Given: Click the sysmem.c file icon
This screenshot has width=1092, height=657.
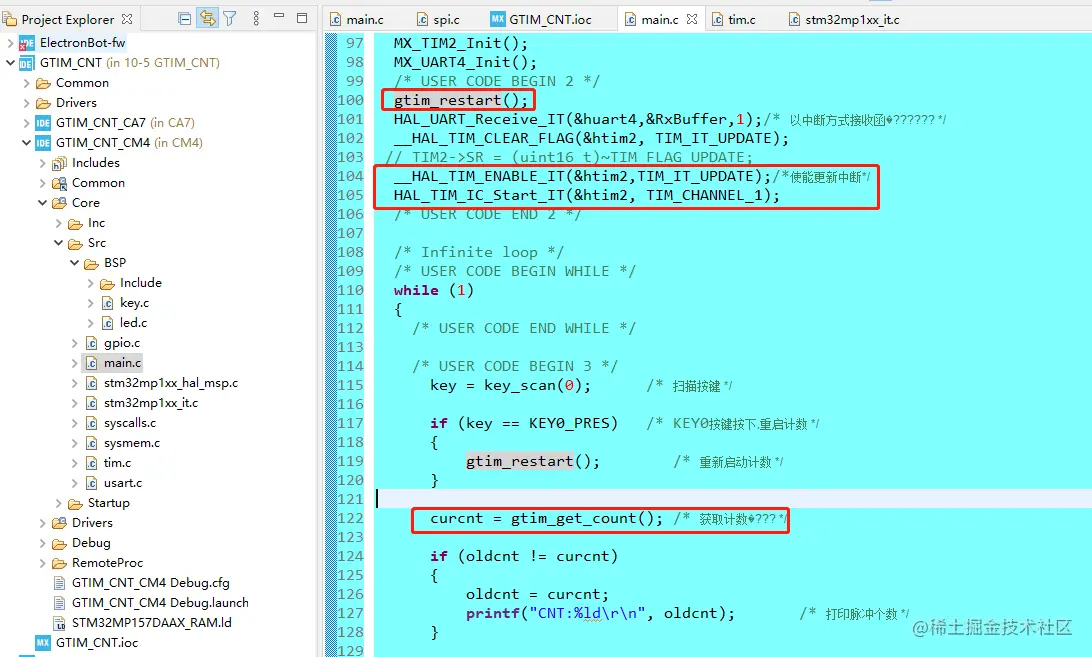Looking at the screenshot, I should 91,443.
